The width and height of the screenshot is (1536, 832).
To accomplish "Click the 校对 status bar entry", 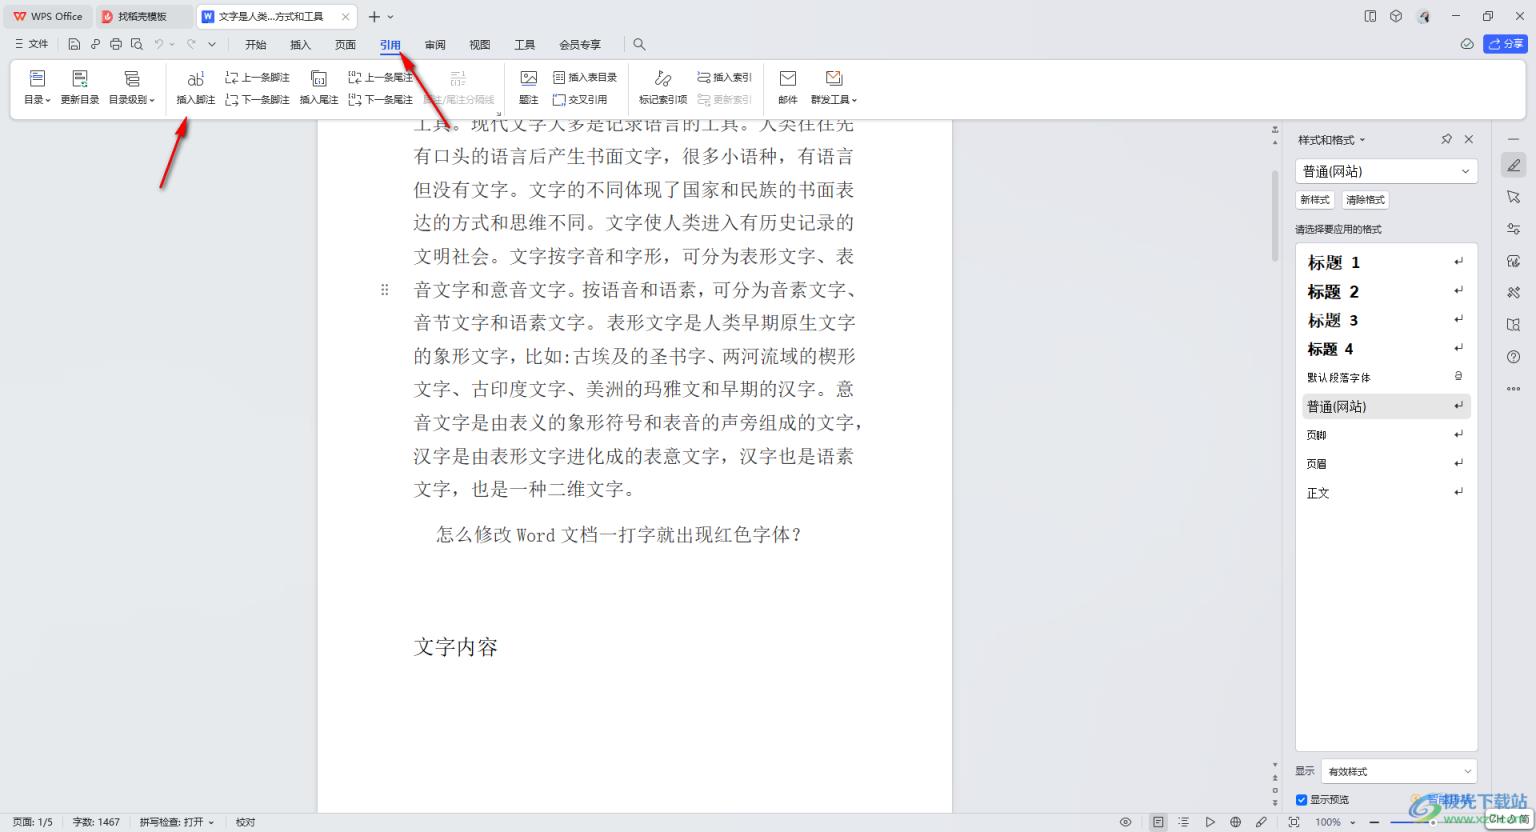I will 246,822.
